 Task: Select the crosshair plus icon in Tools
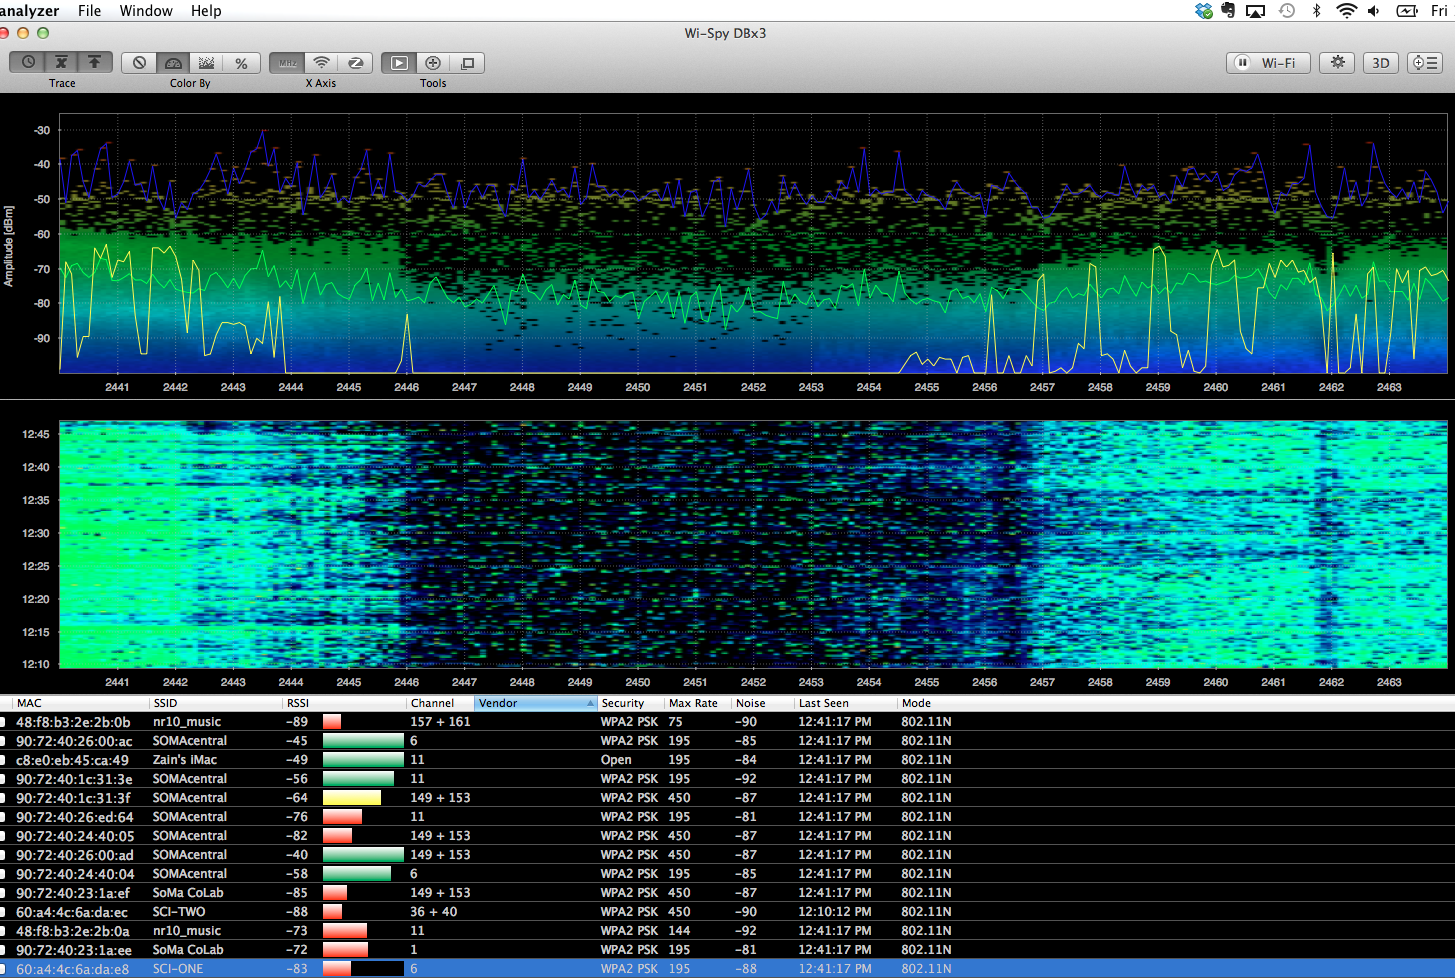click(x=433, y=63)
